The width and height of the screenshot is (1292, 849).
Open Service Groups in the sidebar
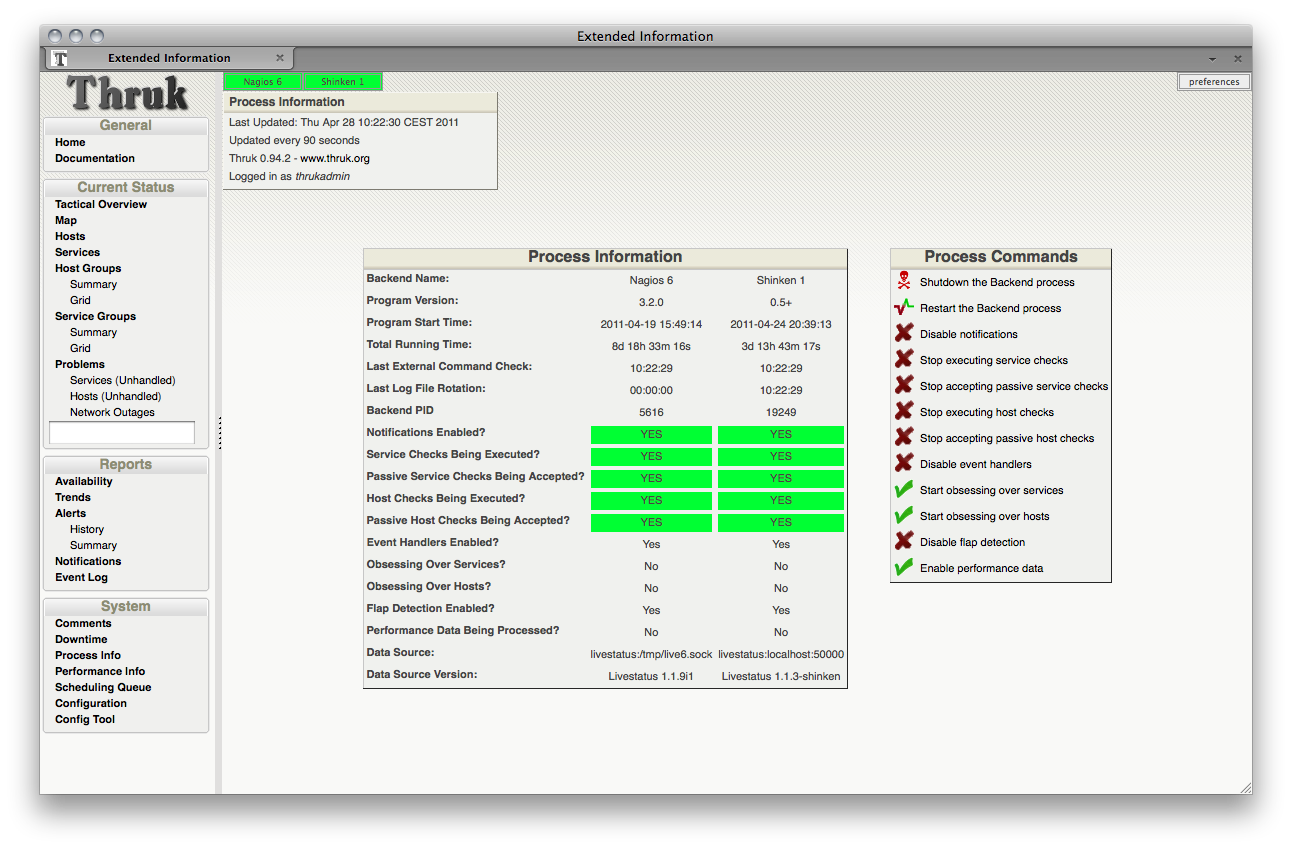95,316
